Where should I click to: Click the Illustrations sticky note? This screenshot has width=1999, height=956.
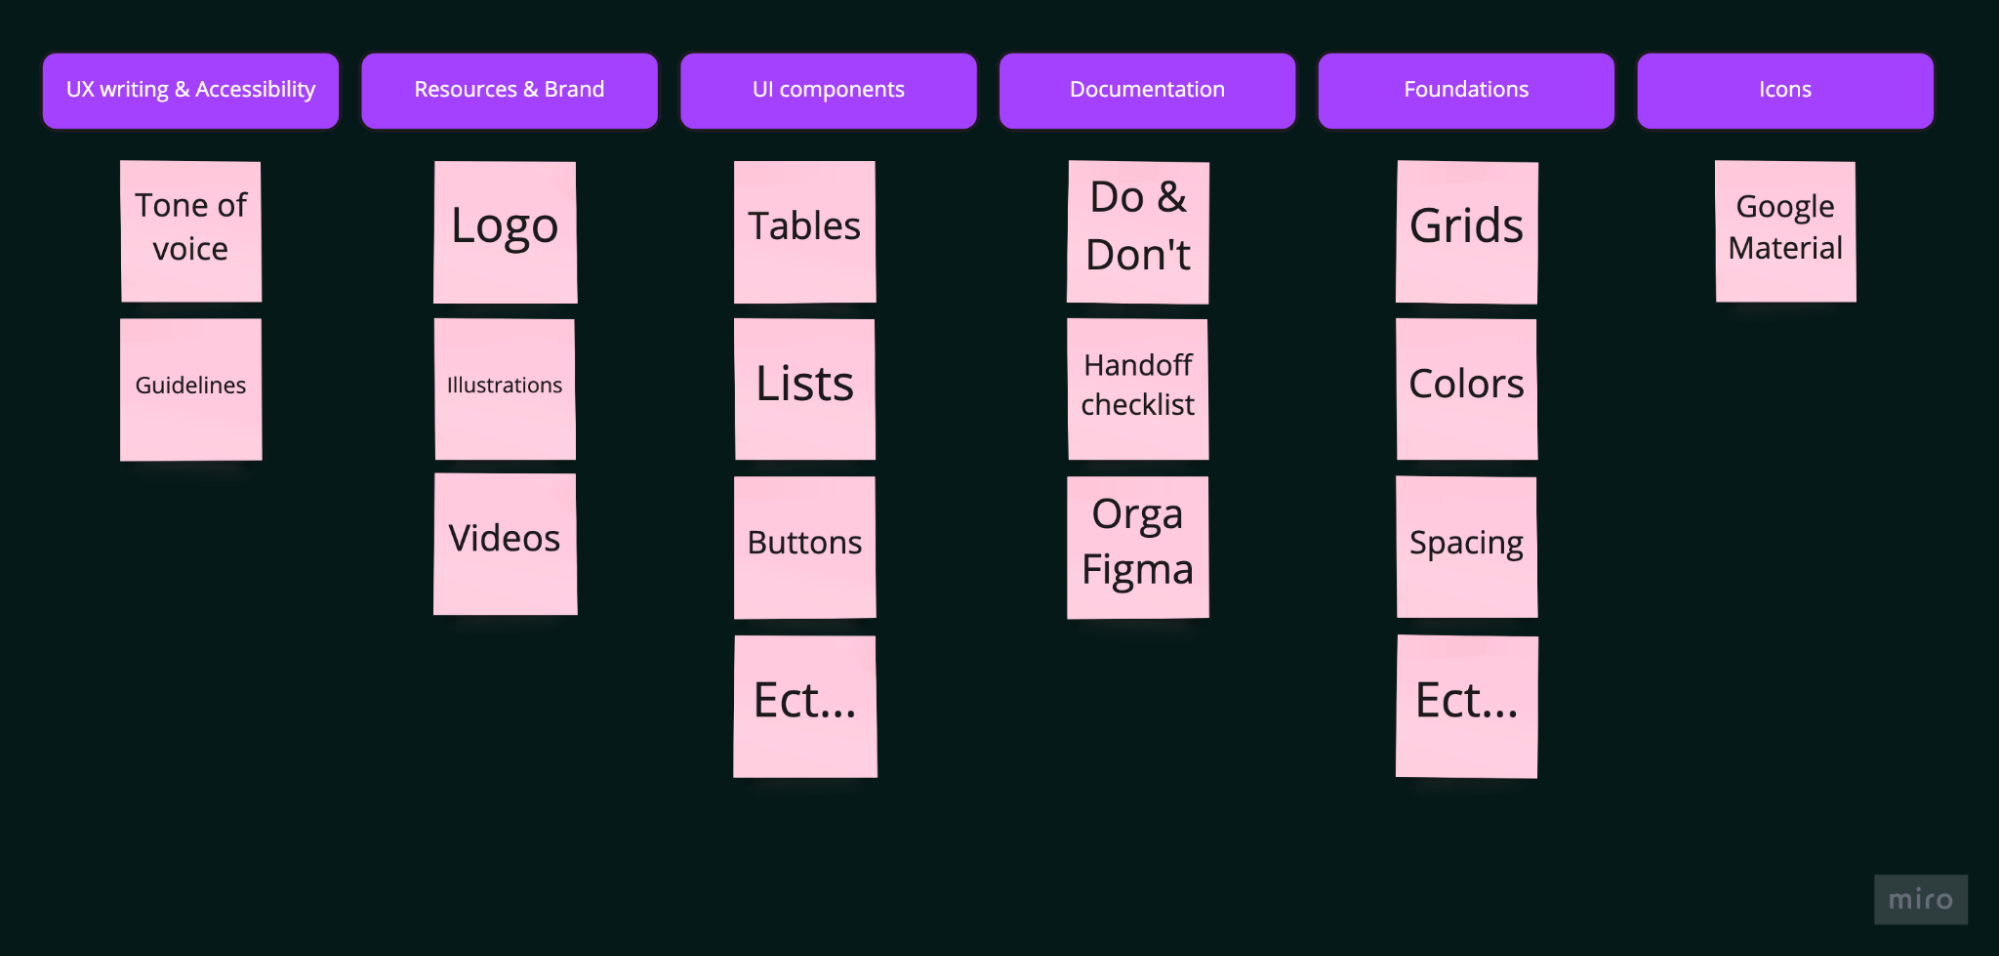[505, 389]
